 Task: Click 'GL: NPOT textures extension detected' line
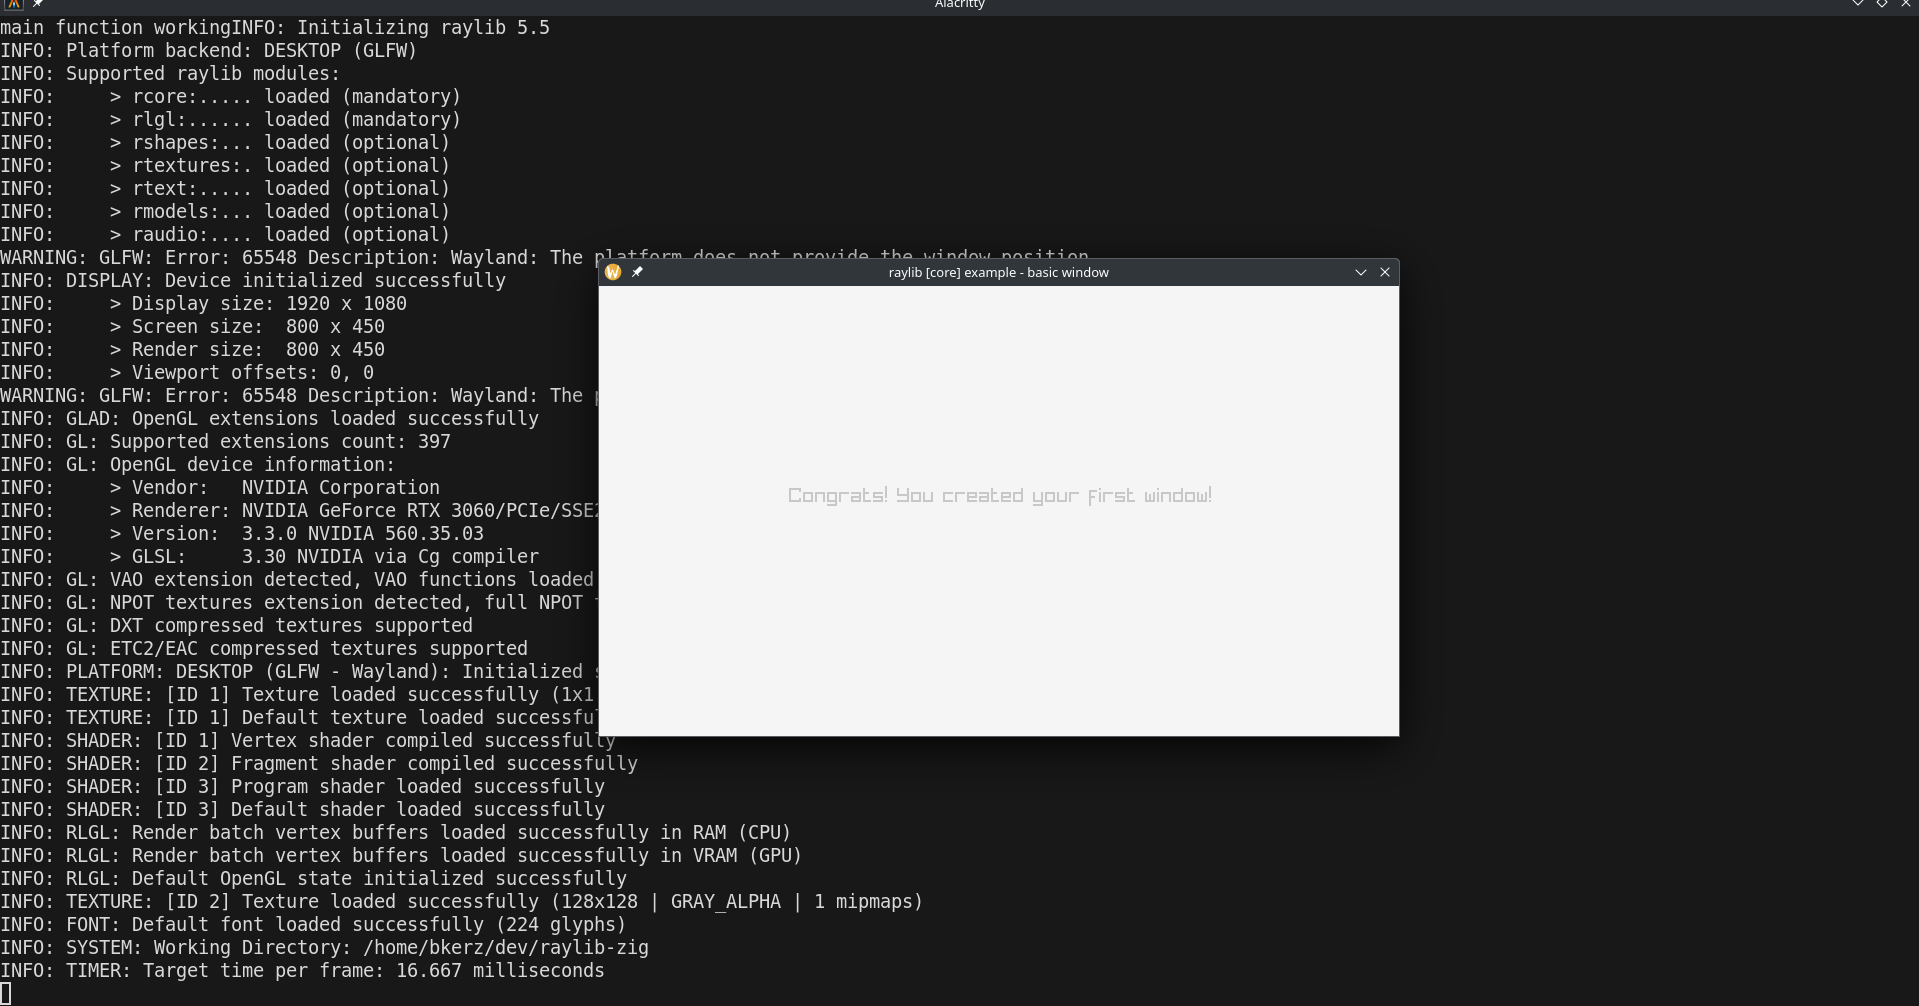pyautogui.click(x=299, y=603)
